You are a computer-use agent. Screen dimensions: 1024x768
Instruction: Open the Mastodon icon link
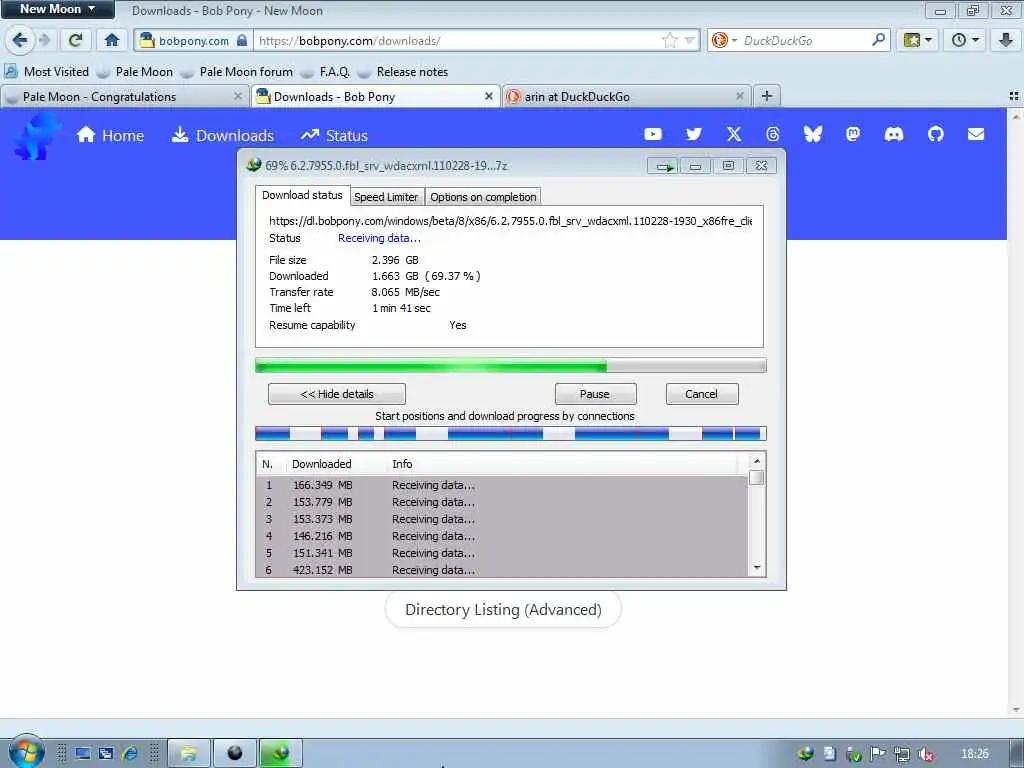point(853,134)
